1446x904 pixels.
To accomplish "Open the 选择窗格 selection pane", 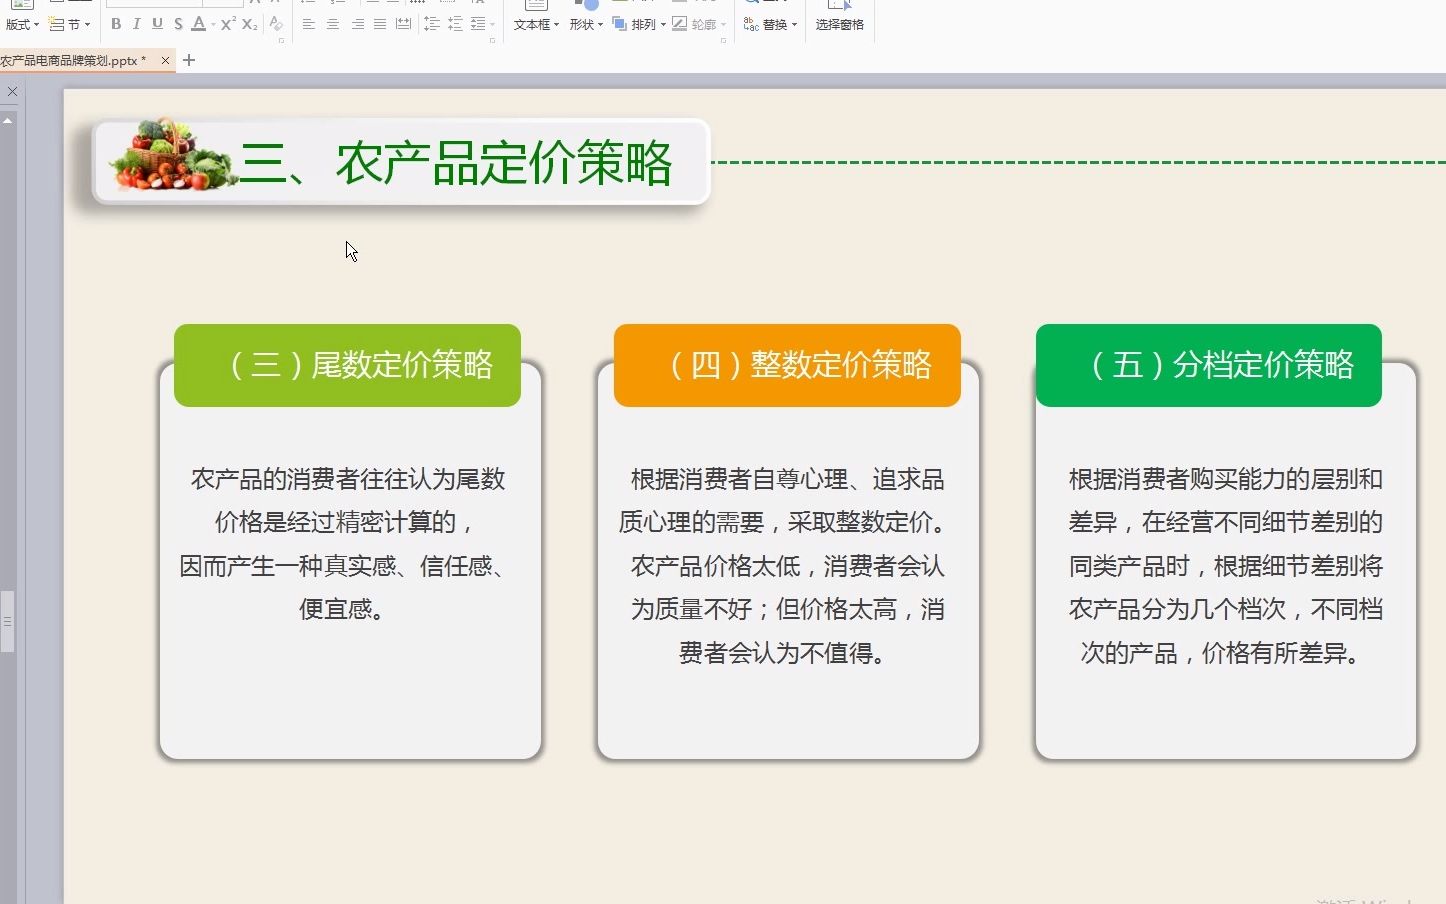I will pyautogui.click(x=840, y=24).
